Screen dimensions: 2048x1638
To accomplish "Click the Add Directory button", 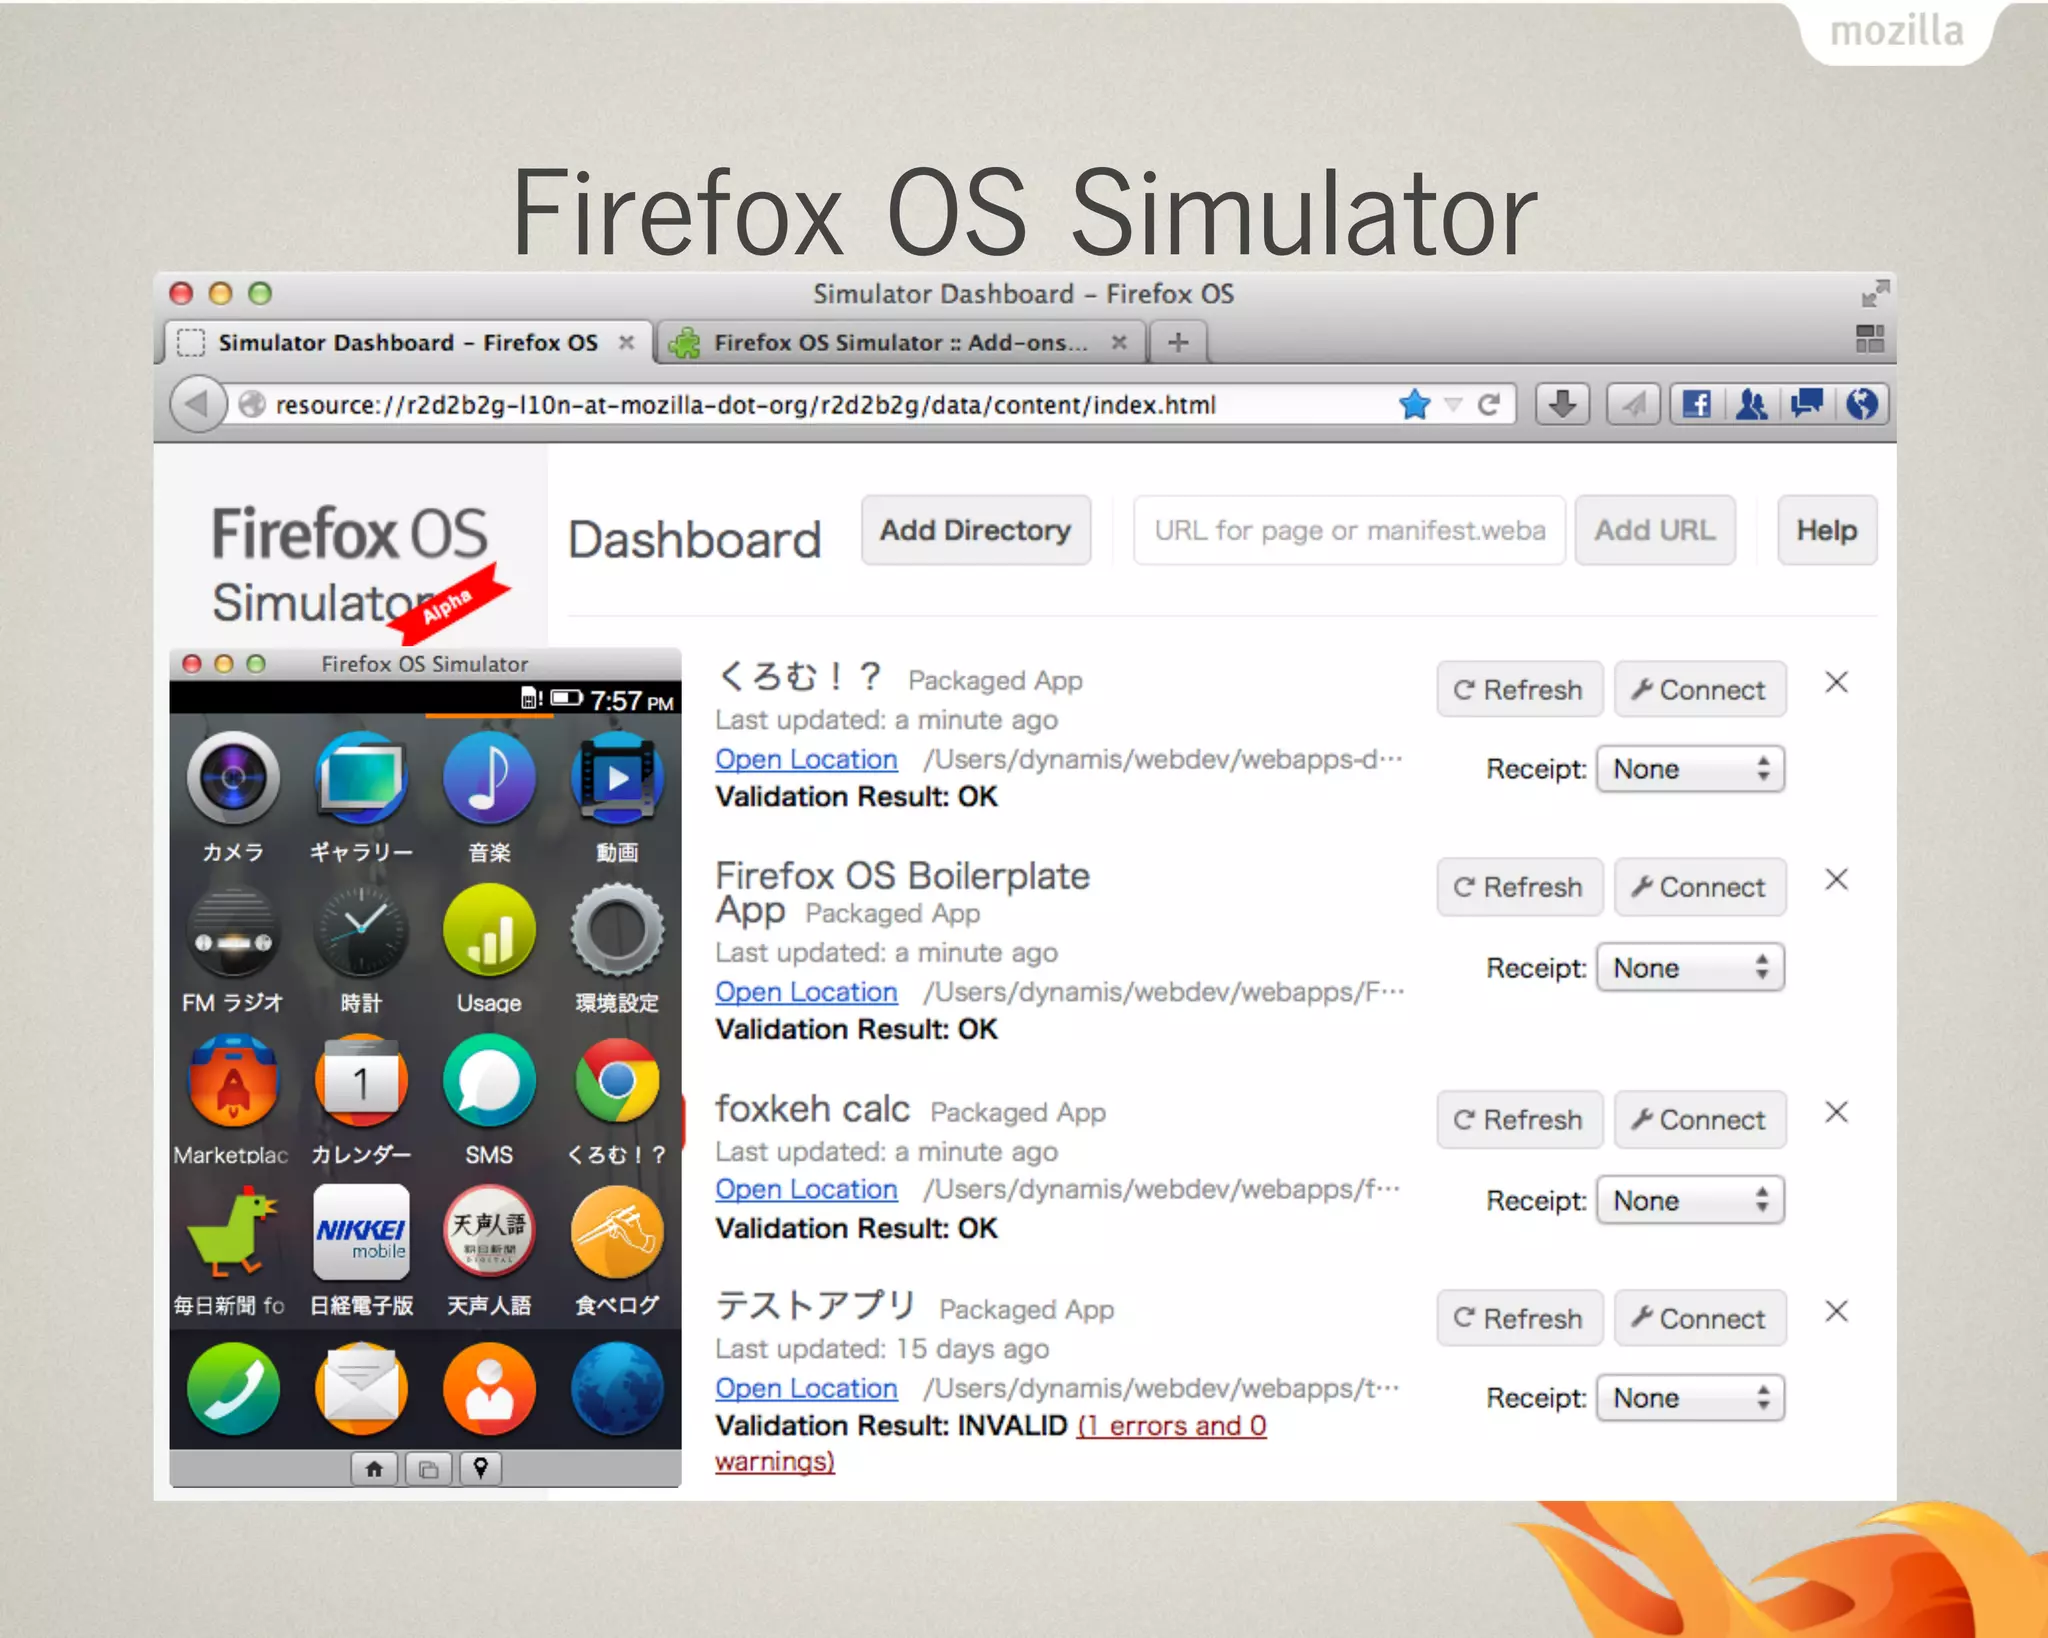I will pyautogui.click(x=975, y=530).
